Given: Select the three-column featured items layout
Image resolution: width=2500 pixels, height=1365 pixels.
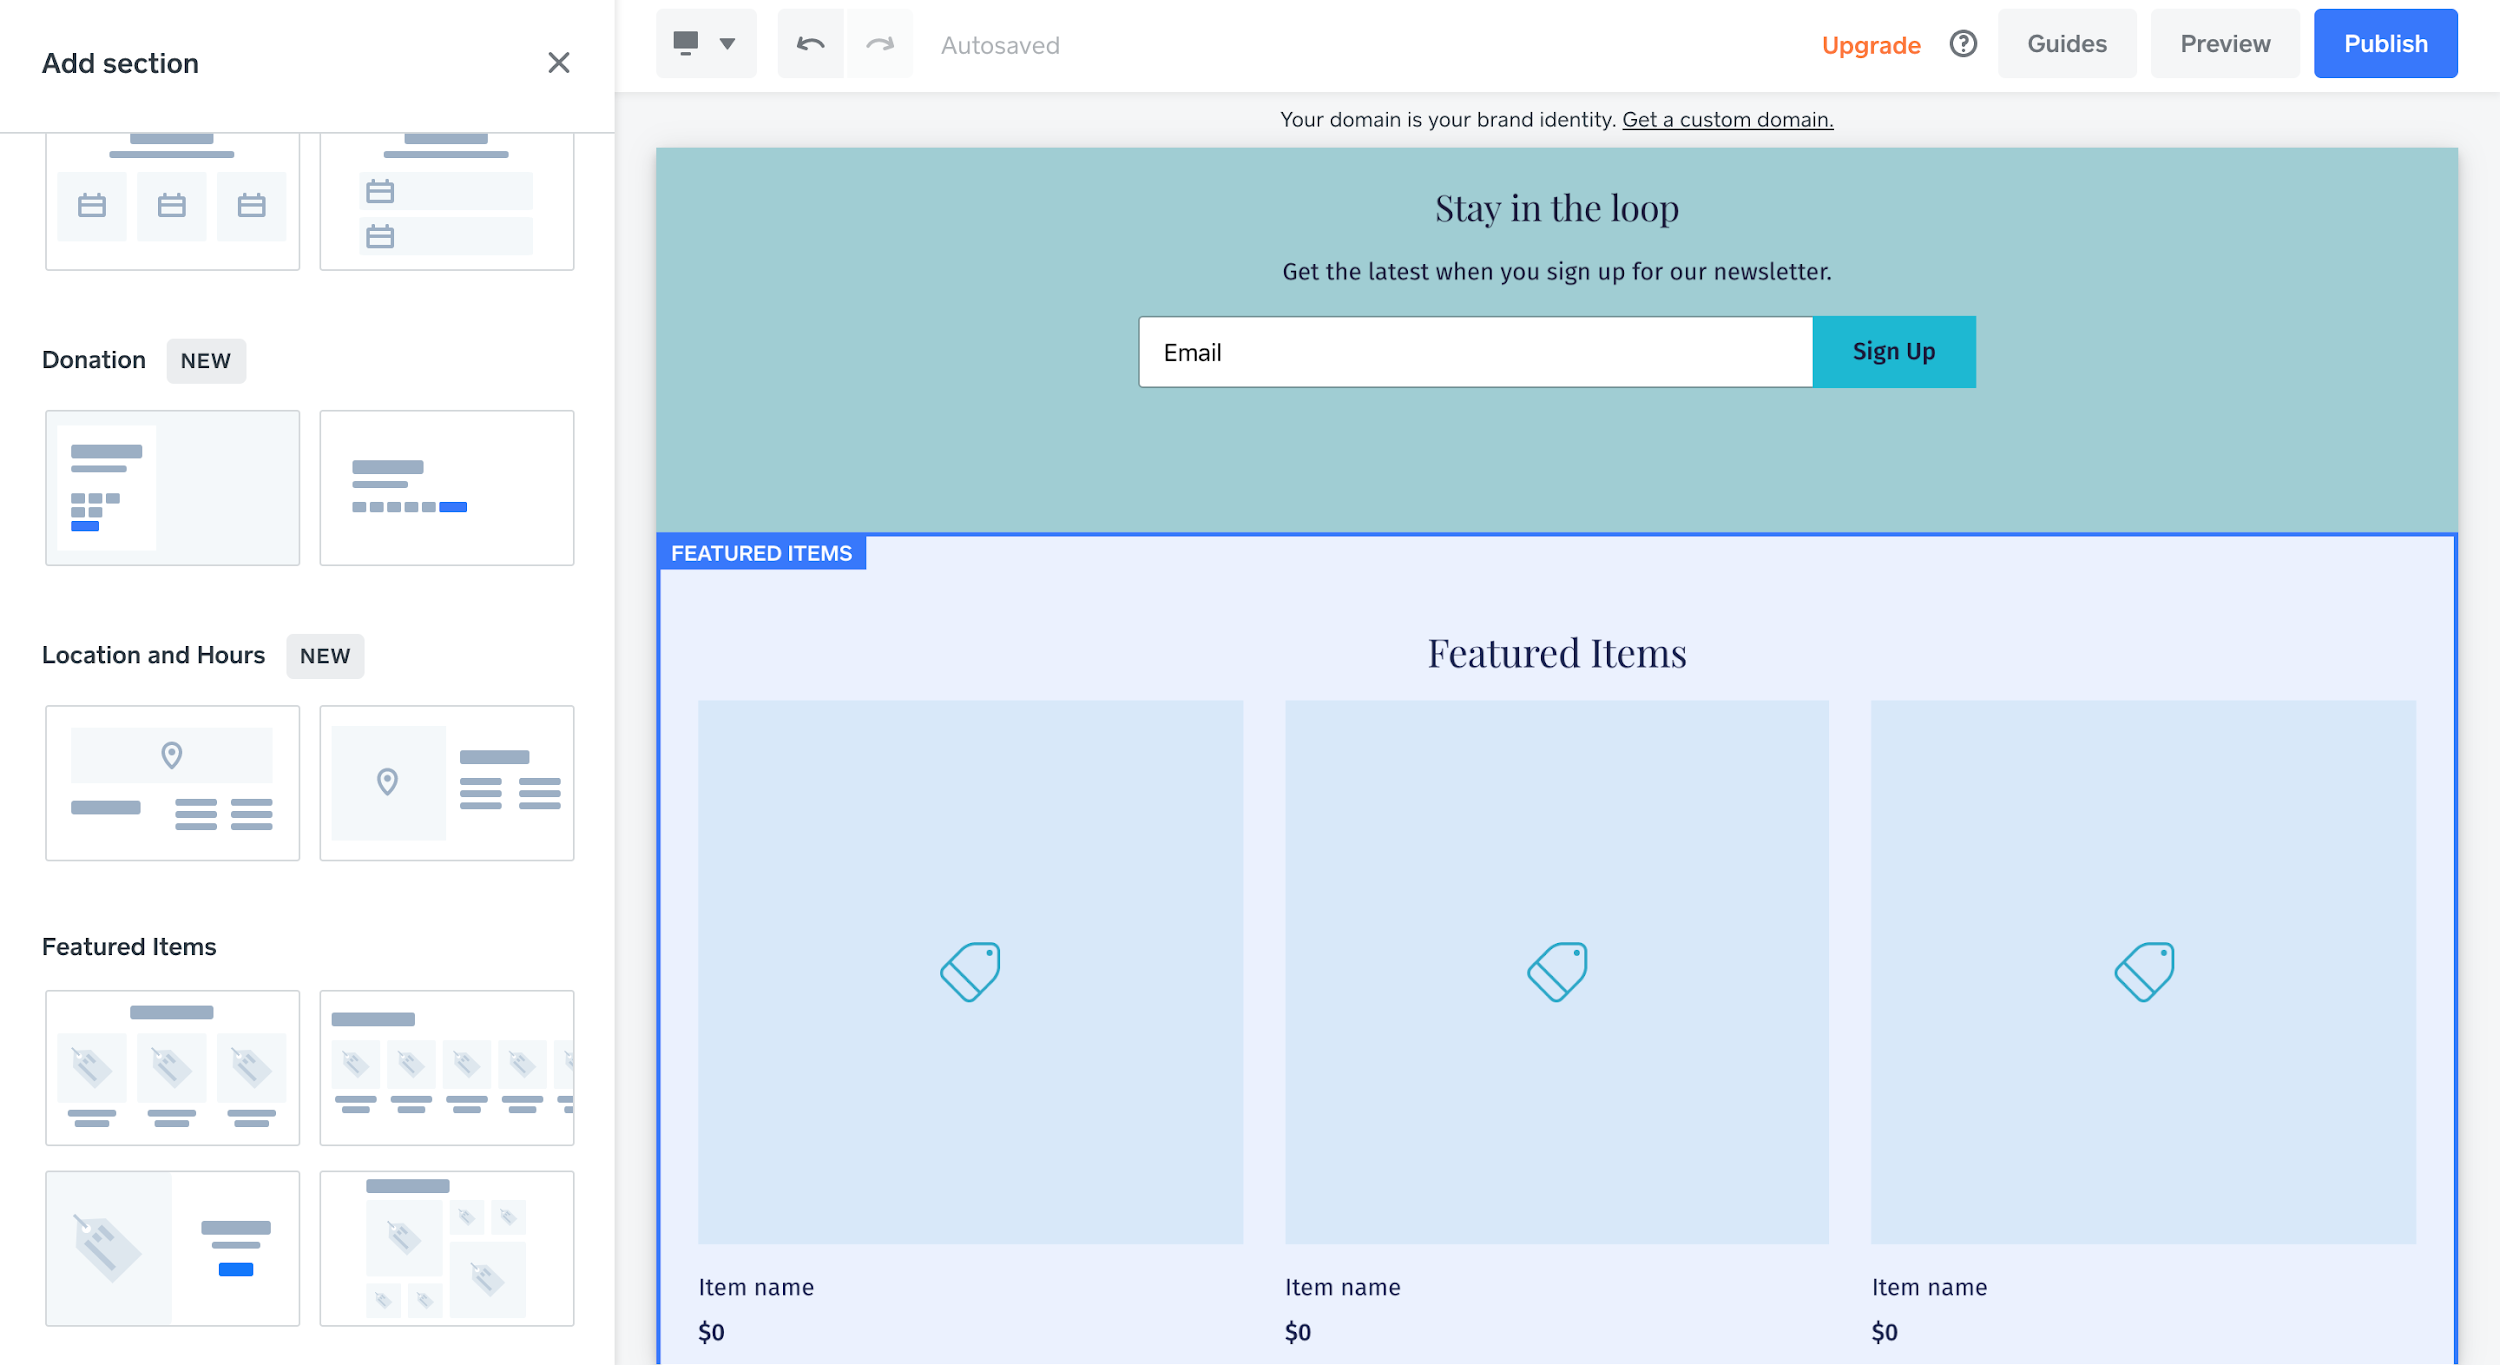Looking at the screenshot, I should pos(172,1067).
